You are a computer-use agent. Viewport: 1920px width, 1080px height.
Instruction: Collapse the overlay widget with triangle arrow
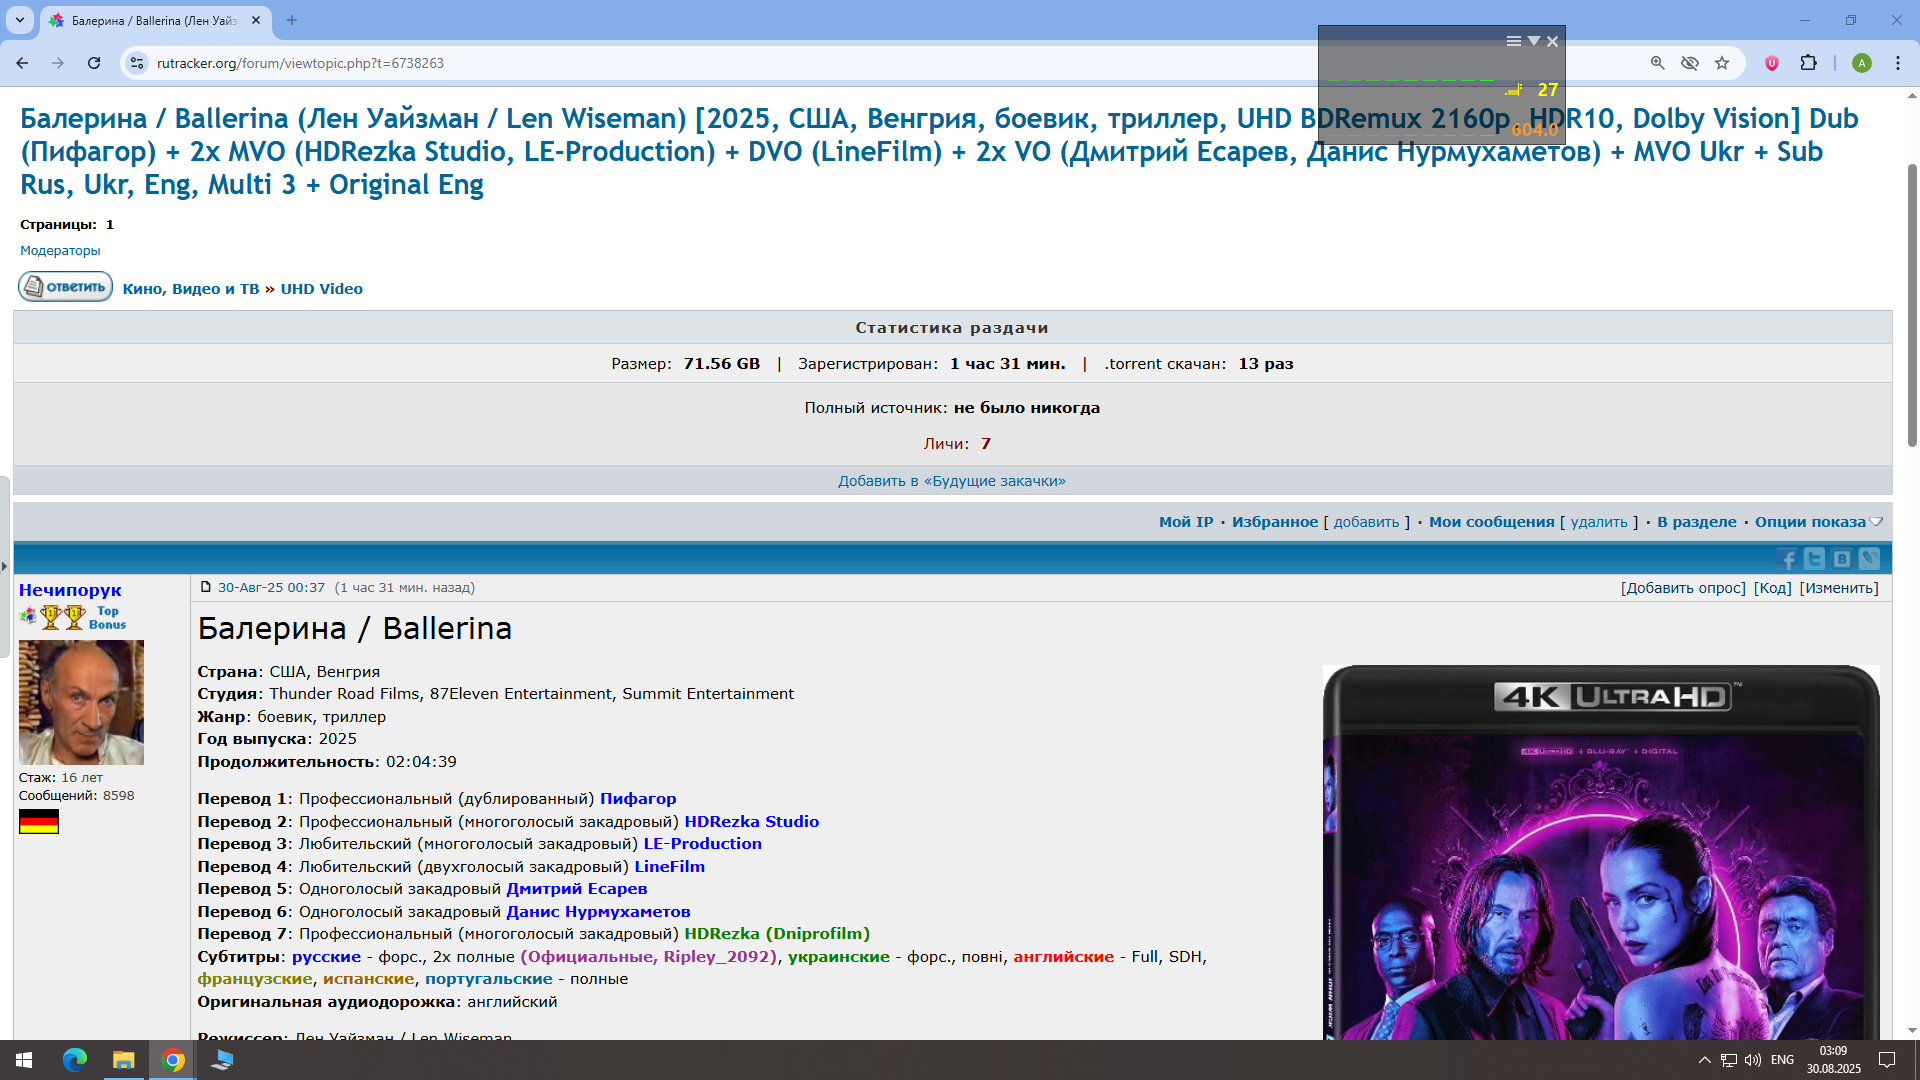click(x=1533, y=41)
